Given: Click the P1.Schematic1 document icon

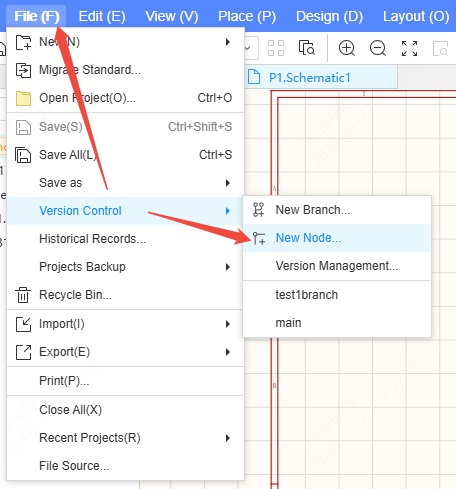Looking at the screenshot, I should [254, 77].
